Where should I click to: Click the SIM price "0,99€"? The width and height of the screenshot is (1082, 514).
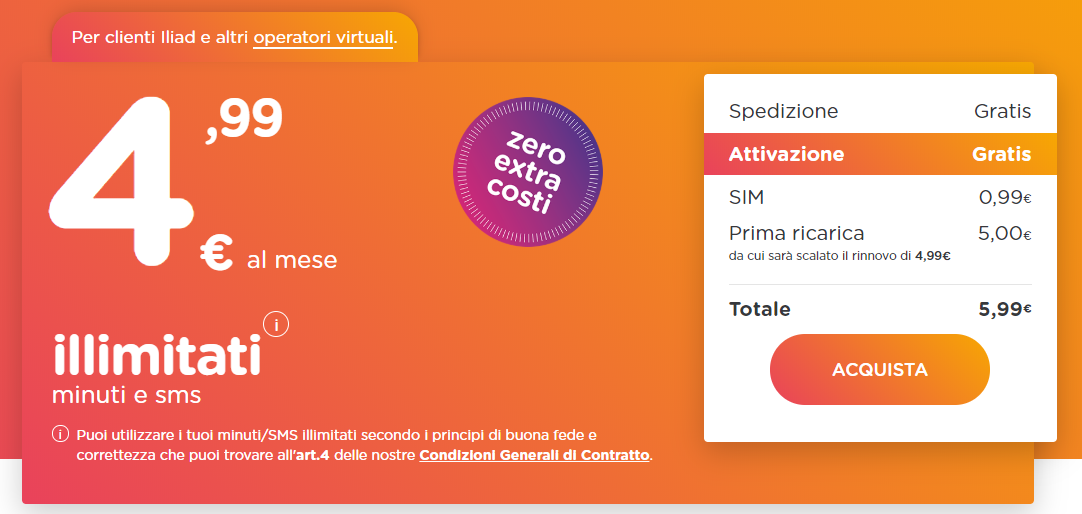(x=1004, y=198)
